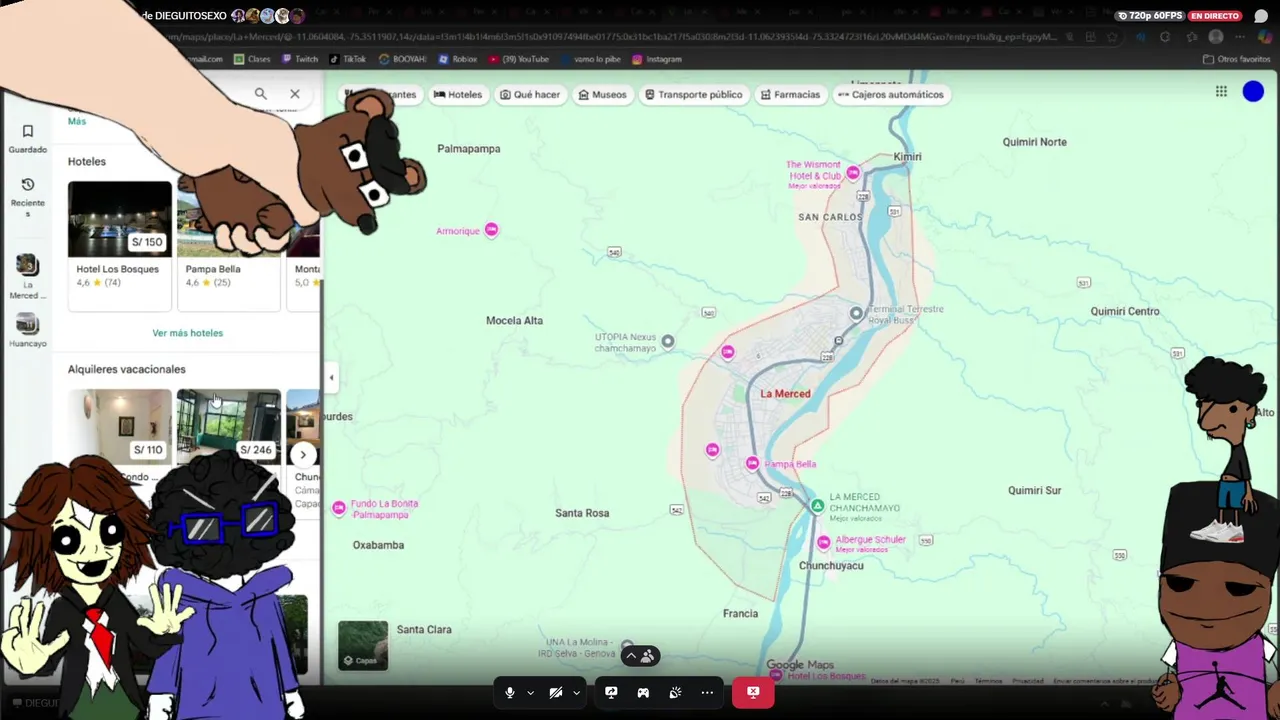Open the BOOYAH! bookmark
This screenshot has height=720, width=1280.
coord(402,59)
